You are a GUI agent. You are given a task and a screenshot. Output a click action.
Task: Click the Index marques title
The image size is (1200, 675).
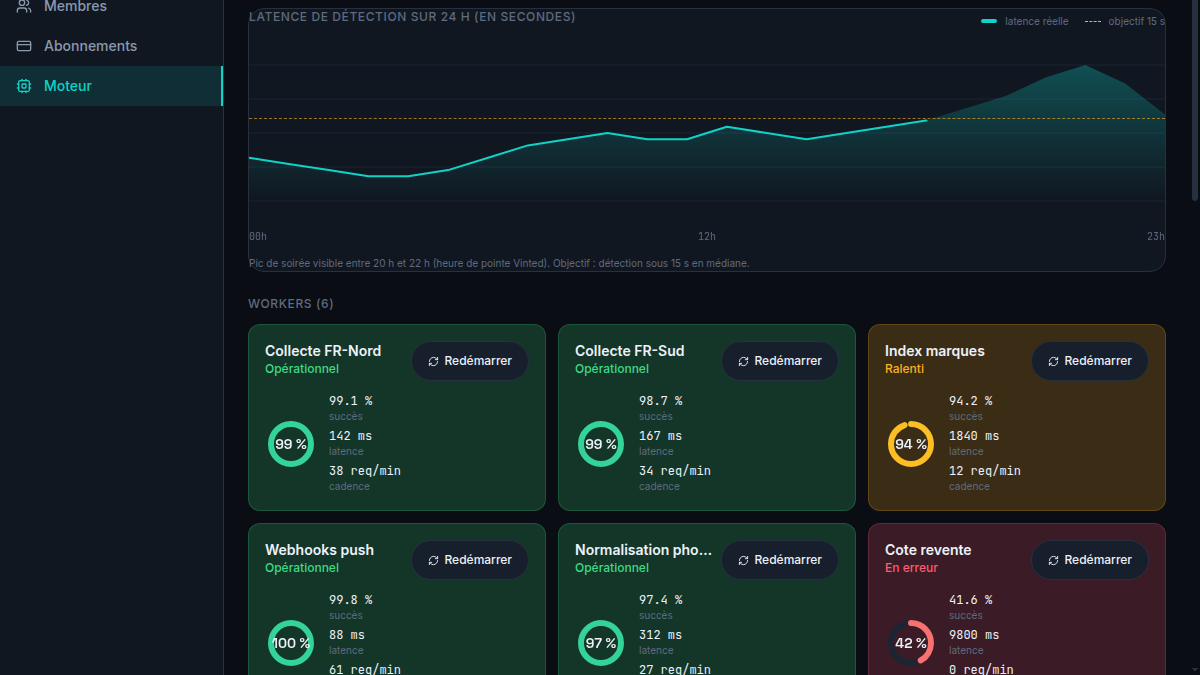pyautogui.click(x=935, y=351)
